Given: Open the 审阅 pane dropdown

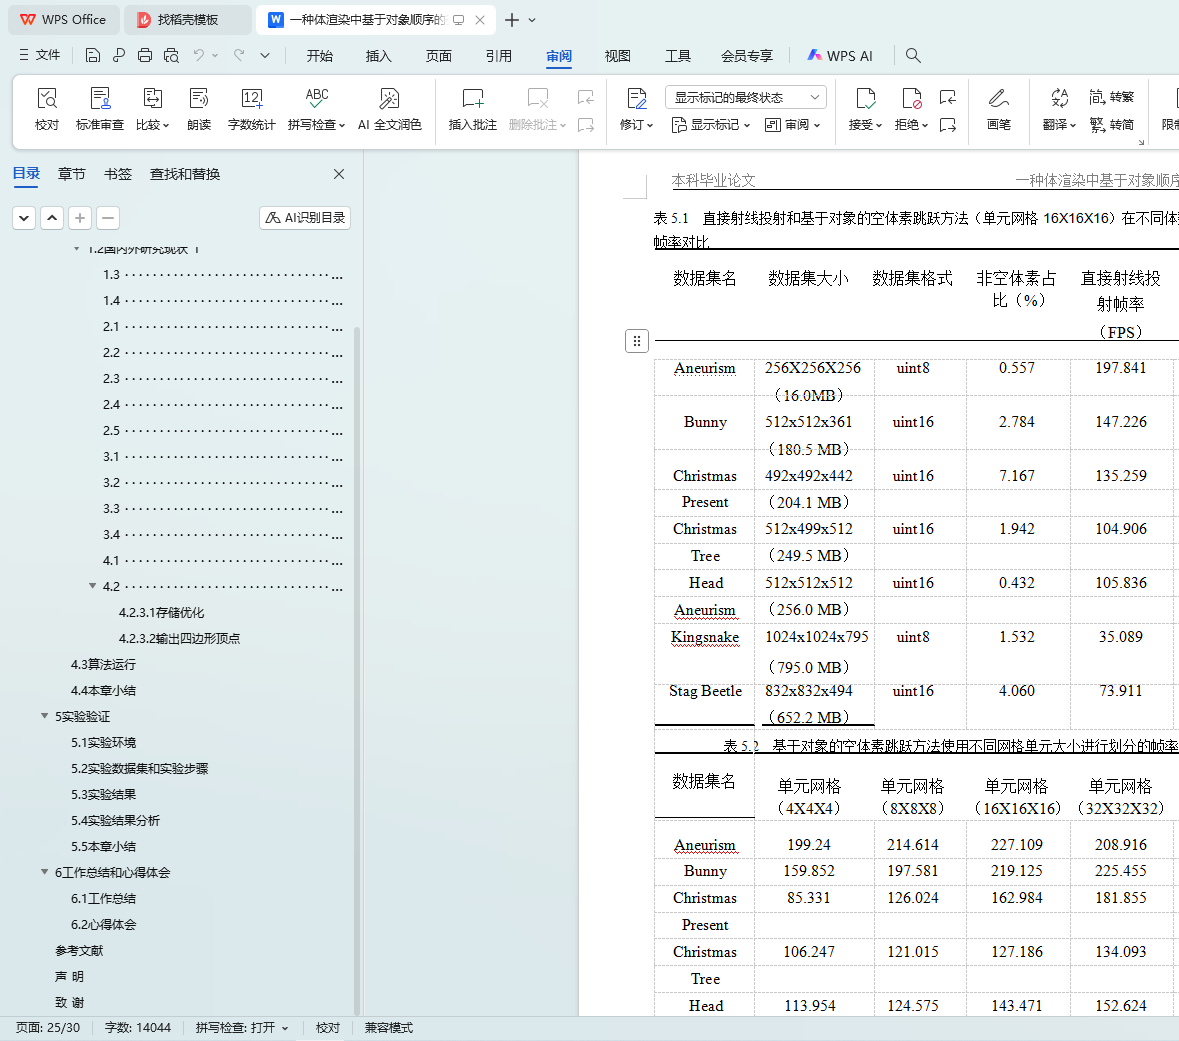Looking at the screenshot, I should point(792,125).
